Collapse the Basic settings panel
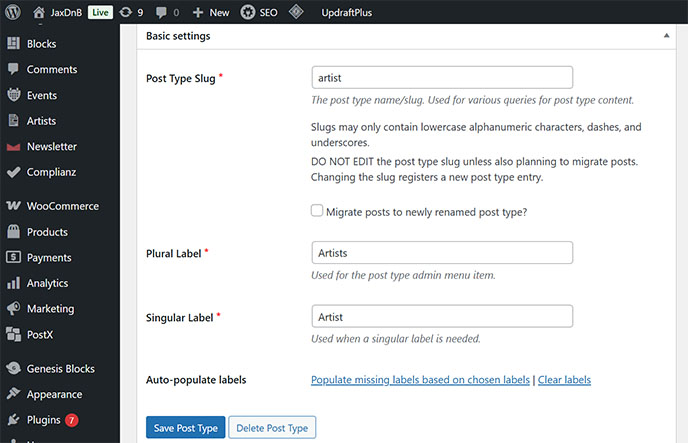The height and width of the screenshot is (443, 688). [x=666, y=35]
